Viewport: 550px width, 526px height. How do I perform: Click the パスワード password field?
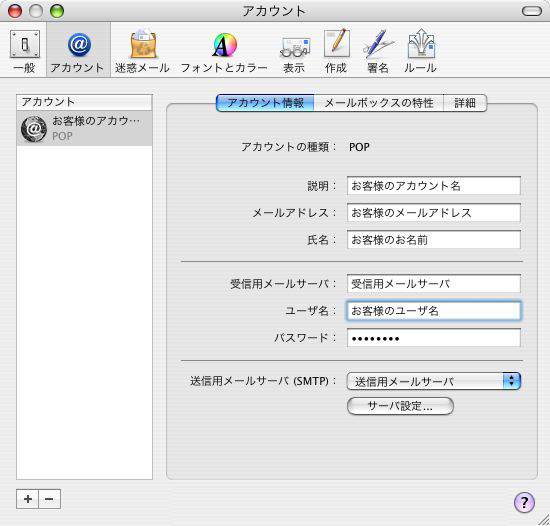[434, 338]
